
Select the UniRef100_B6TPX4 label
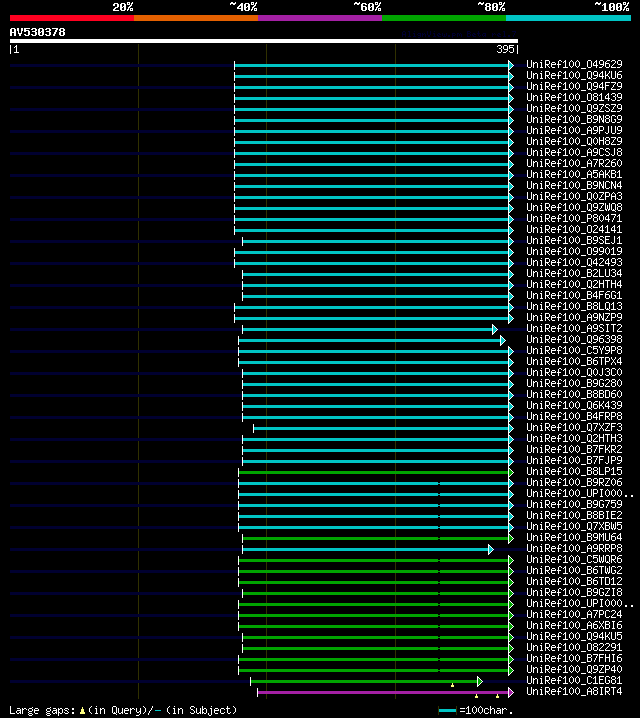click(x=574, y=361)
